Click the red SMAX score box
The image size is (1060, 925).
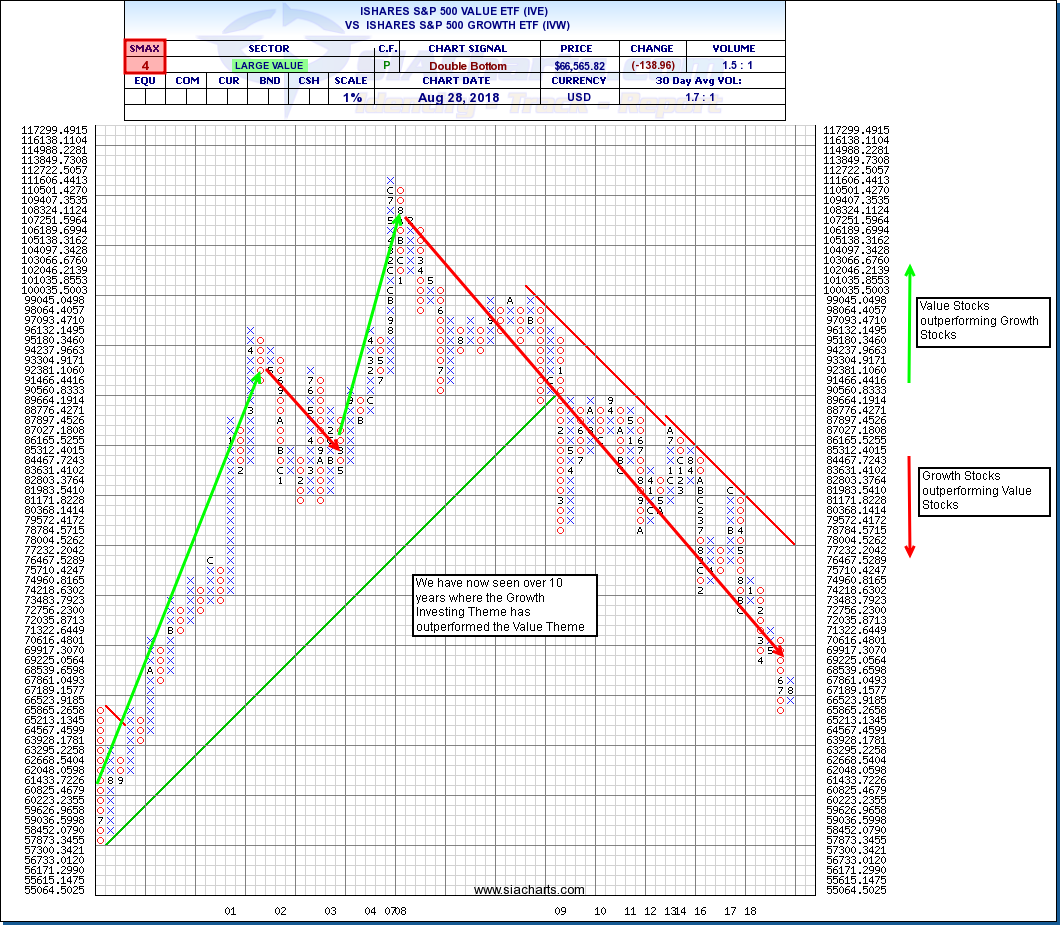click(x=145, y=57)
